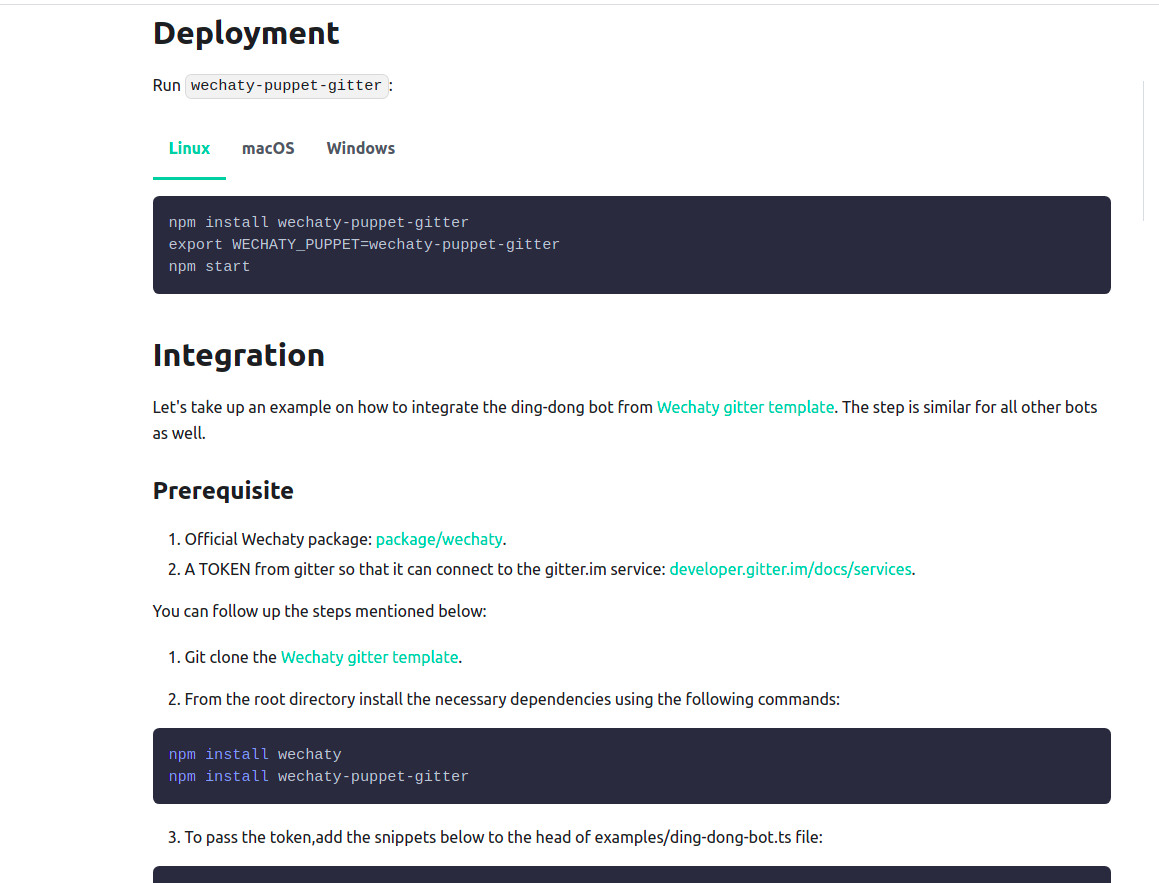Switch to the macOS tab

268,147
